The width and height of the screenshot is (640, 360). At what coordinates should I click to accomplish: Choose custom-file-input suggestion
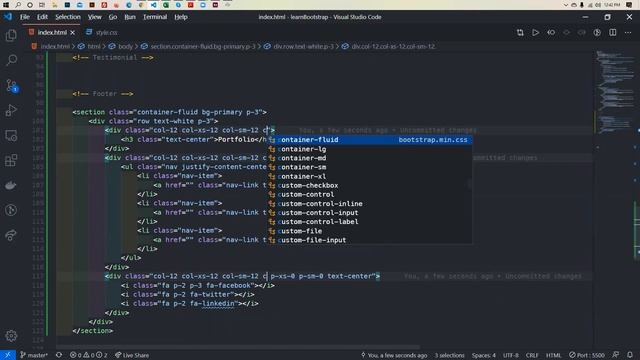click(x=370, y=240)
